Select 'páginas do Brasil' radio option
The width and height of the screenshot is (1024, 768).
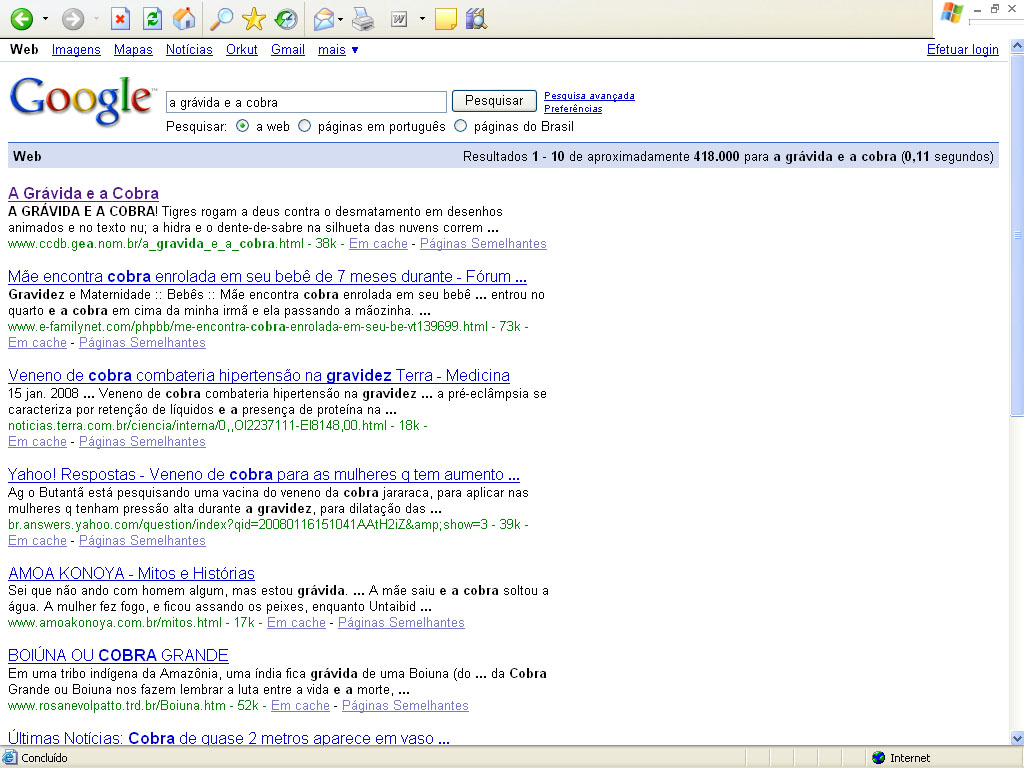pos(461,127)
